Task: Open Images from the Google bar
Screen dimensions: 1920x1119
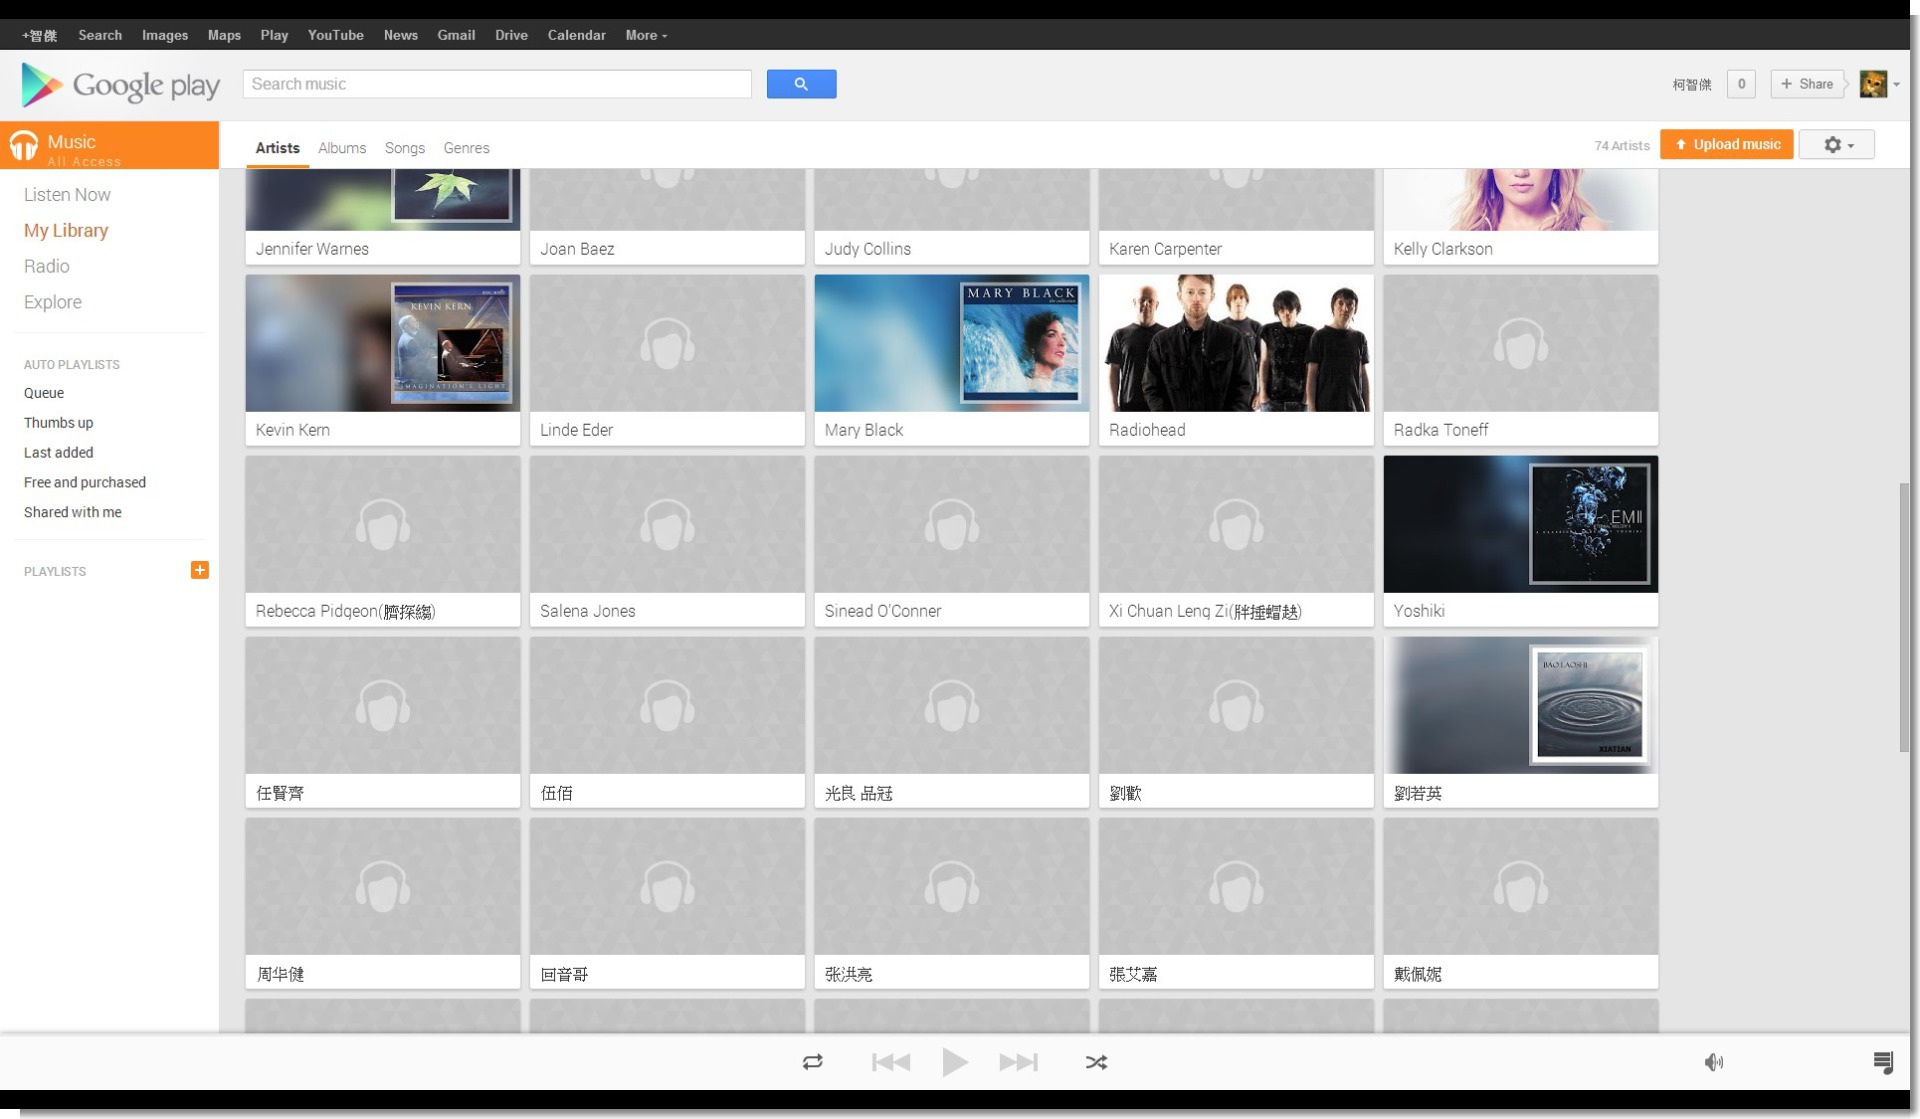Action: tap(165, 35)
